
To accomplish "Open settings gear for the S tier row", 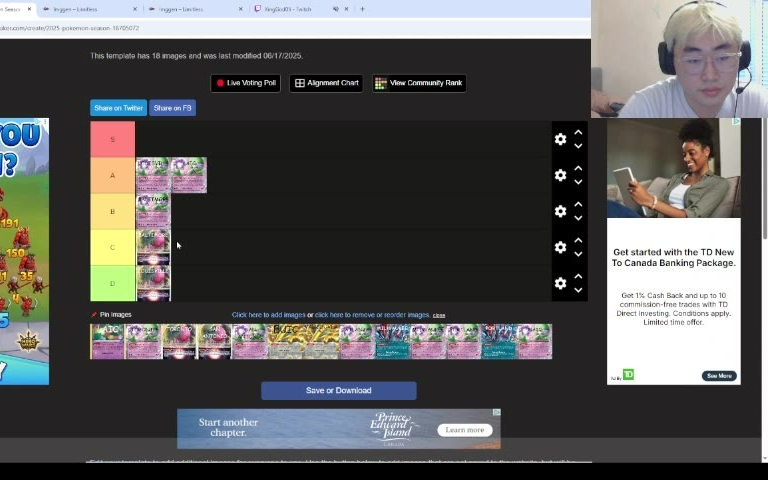I will [560, 139].
